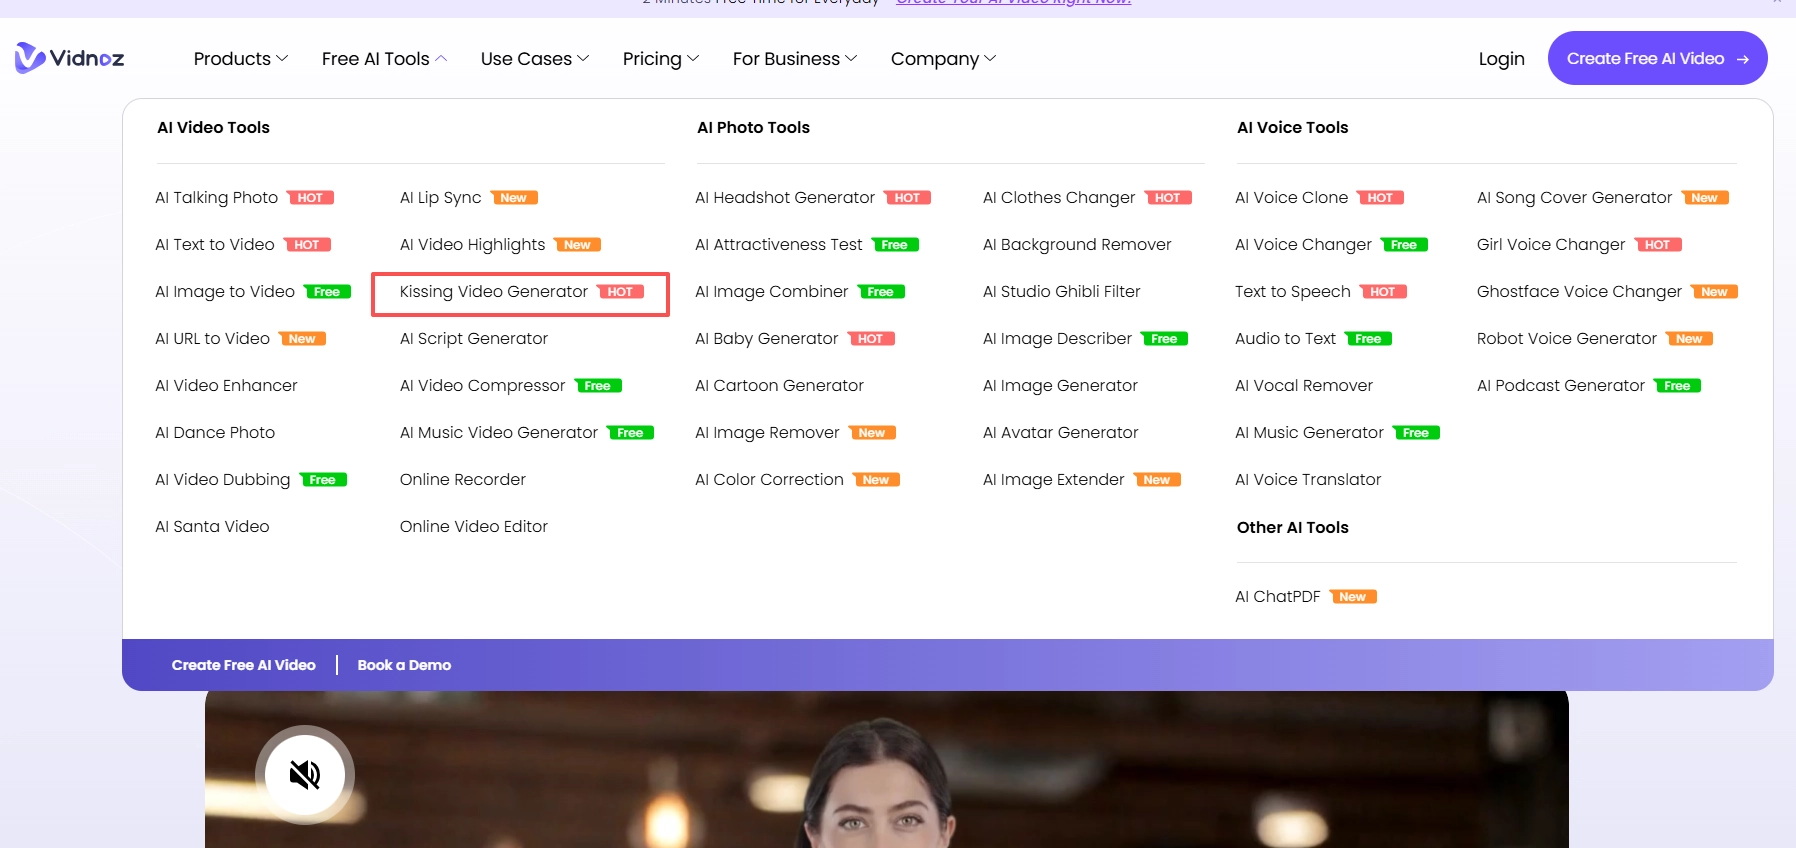Click the Vidnoz logo icon
1796x848 pixels.
31,58
